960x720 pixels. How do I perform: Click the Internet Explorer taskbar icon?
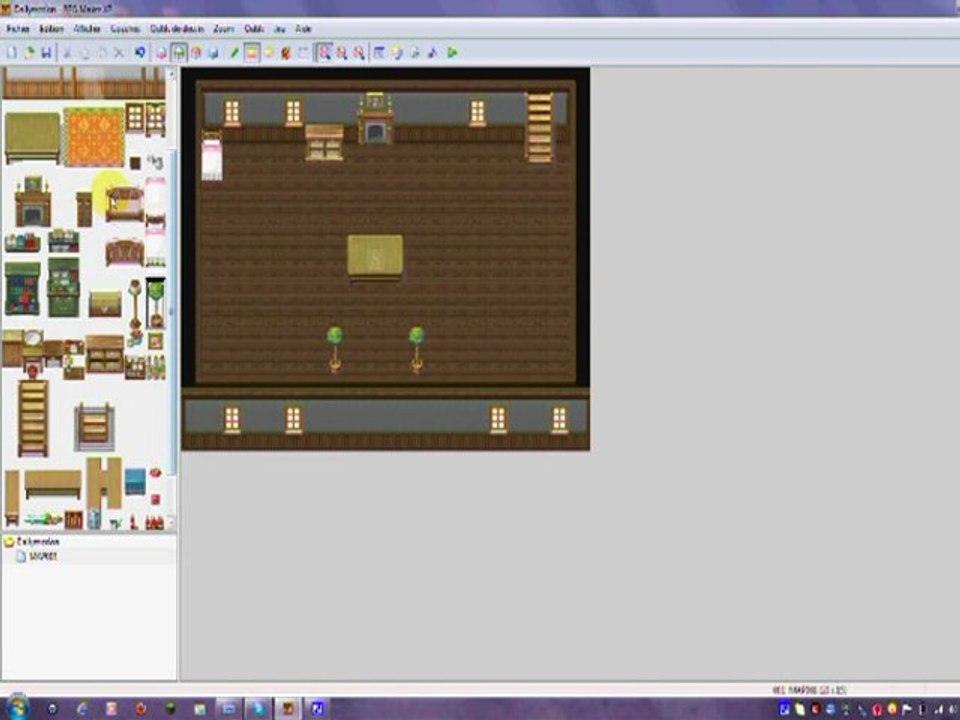click(82, 709)
